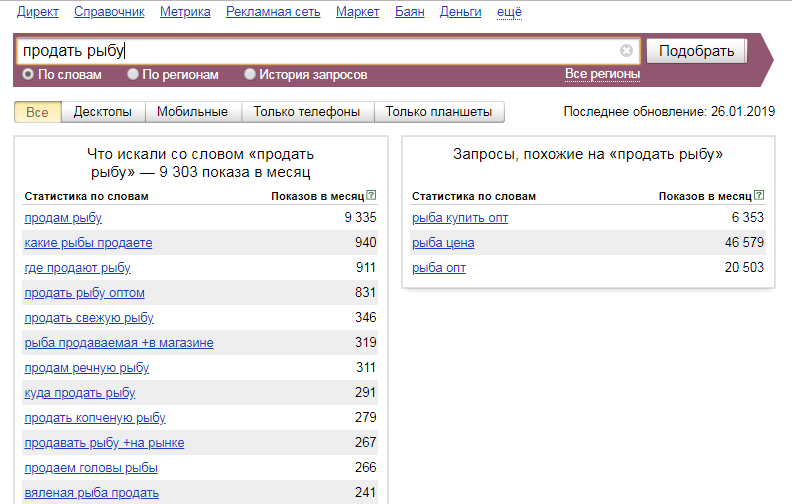Viewport: 792px width, 504px height.
Task: Open query 'где продают рыбу'
Action: (77, 268)
